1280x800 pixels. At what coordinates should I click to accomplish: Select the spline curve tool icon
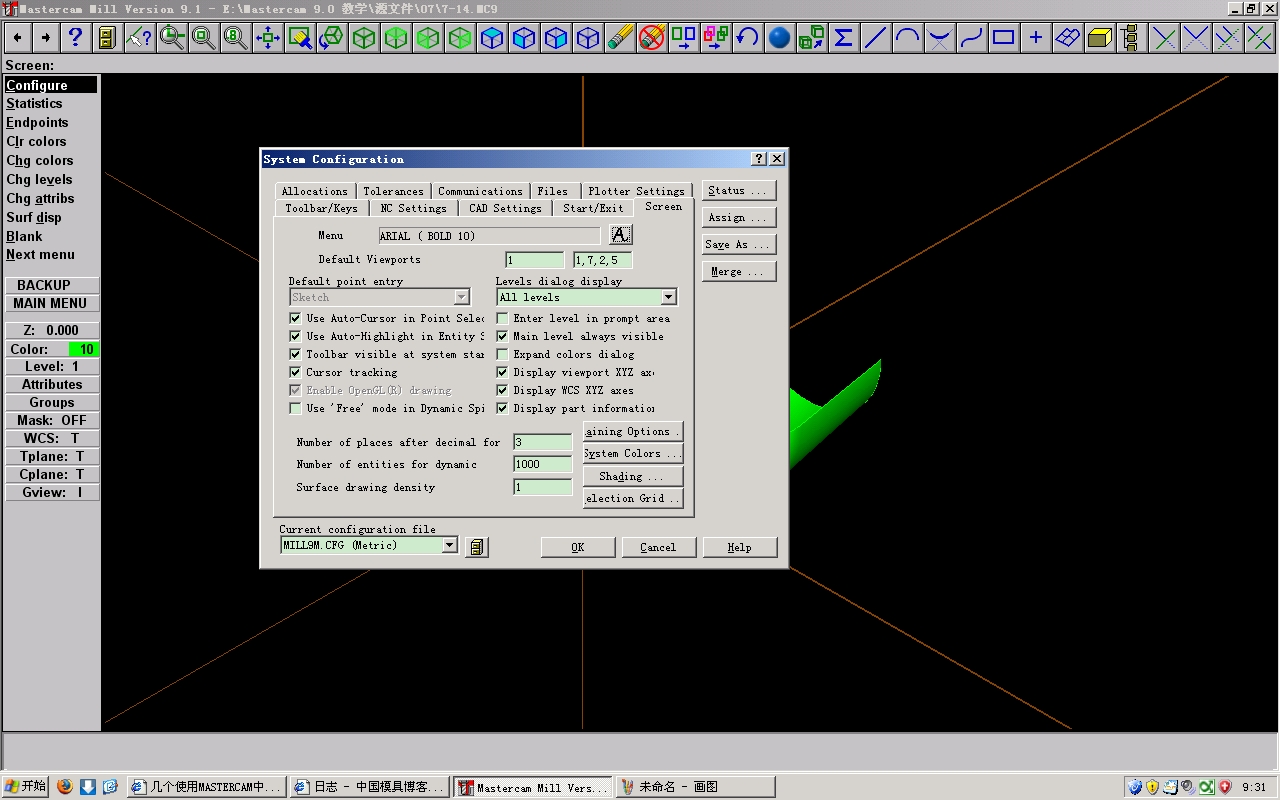point(971,38)
